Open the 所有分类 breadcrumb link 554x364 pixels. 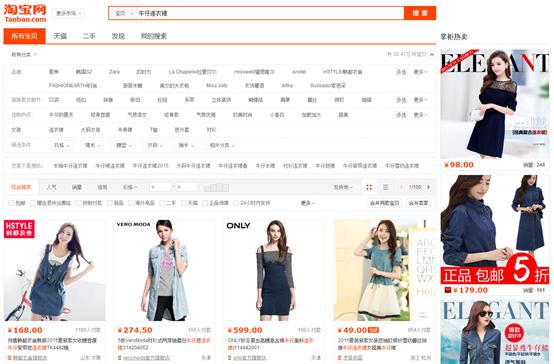[22, 54]
